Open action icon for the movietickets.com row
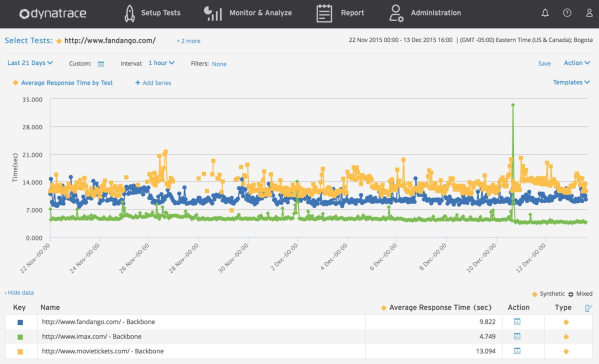599x364 pixels. (517, 351)
